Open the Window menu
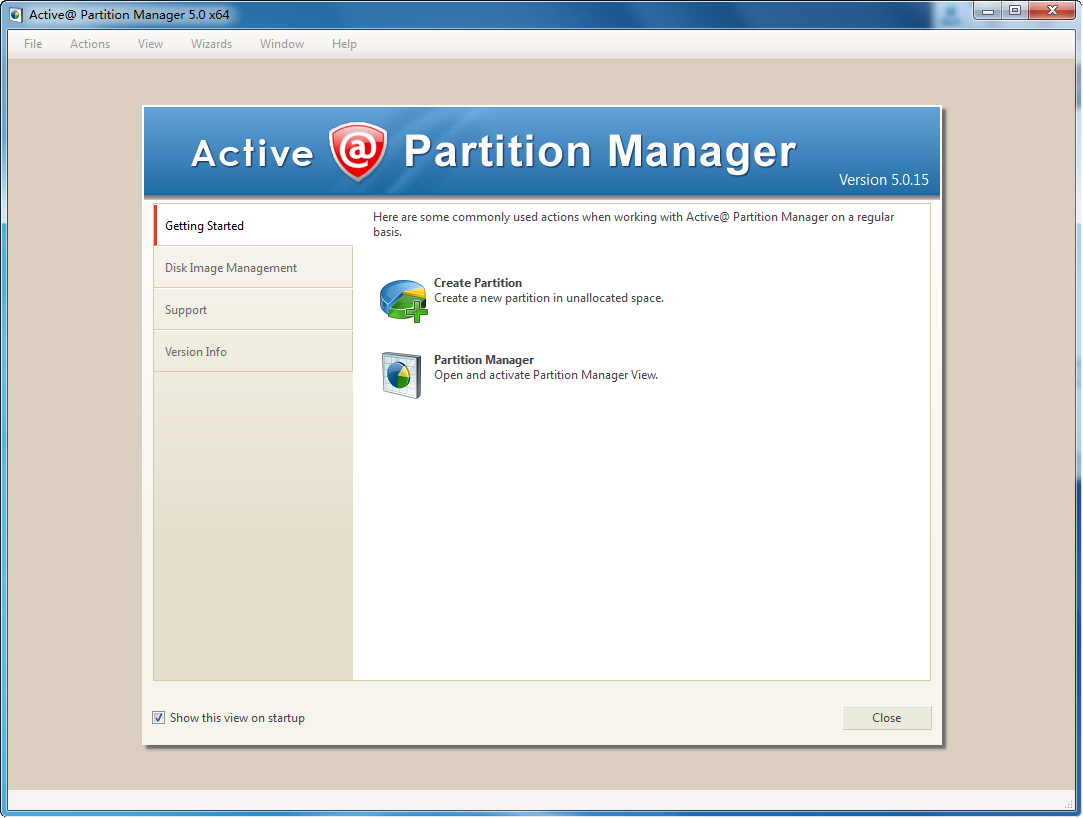The height and width of the screenshot is (818, 1083). (282, 44)
